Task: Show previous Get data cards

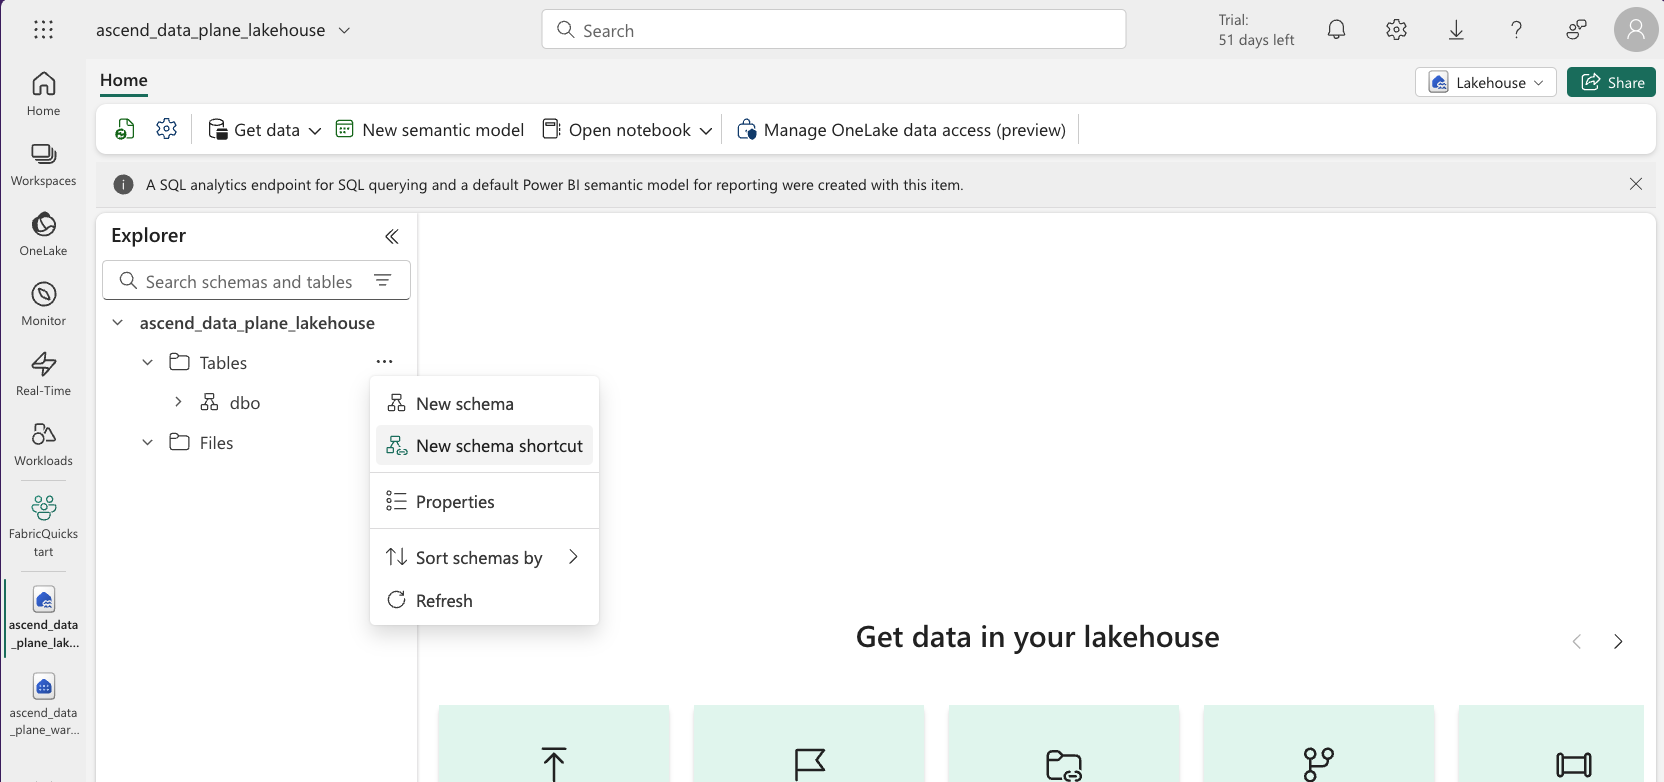Action: (x=1577, y=642)
